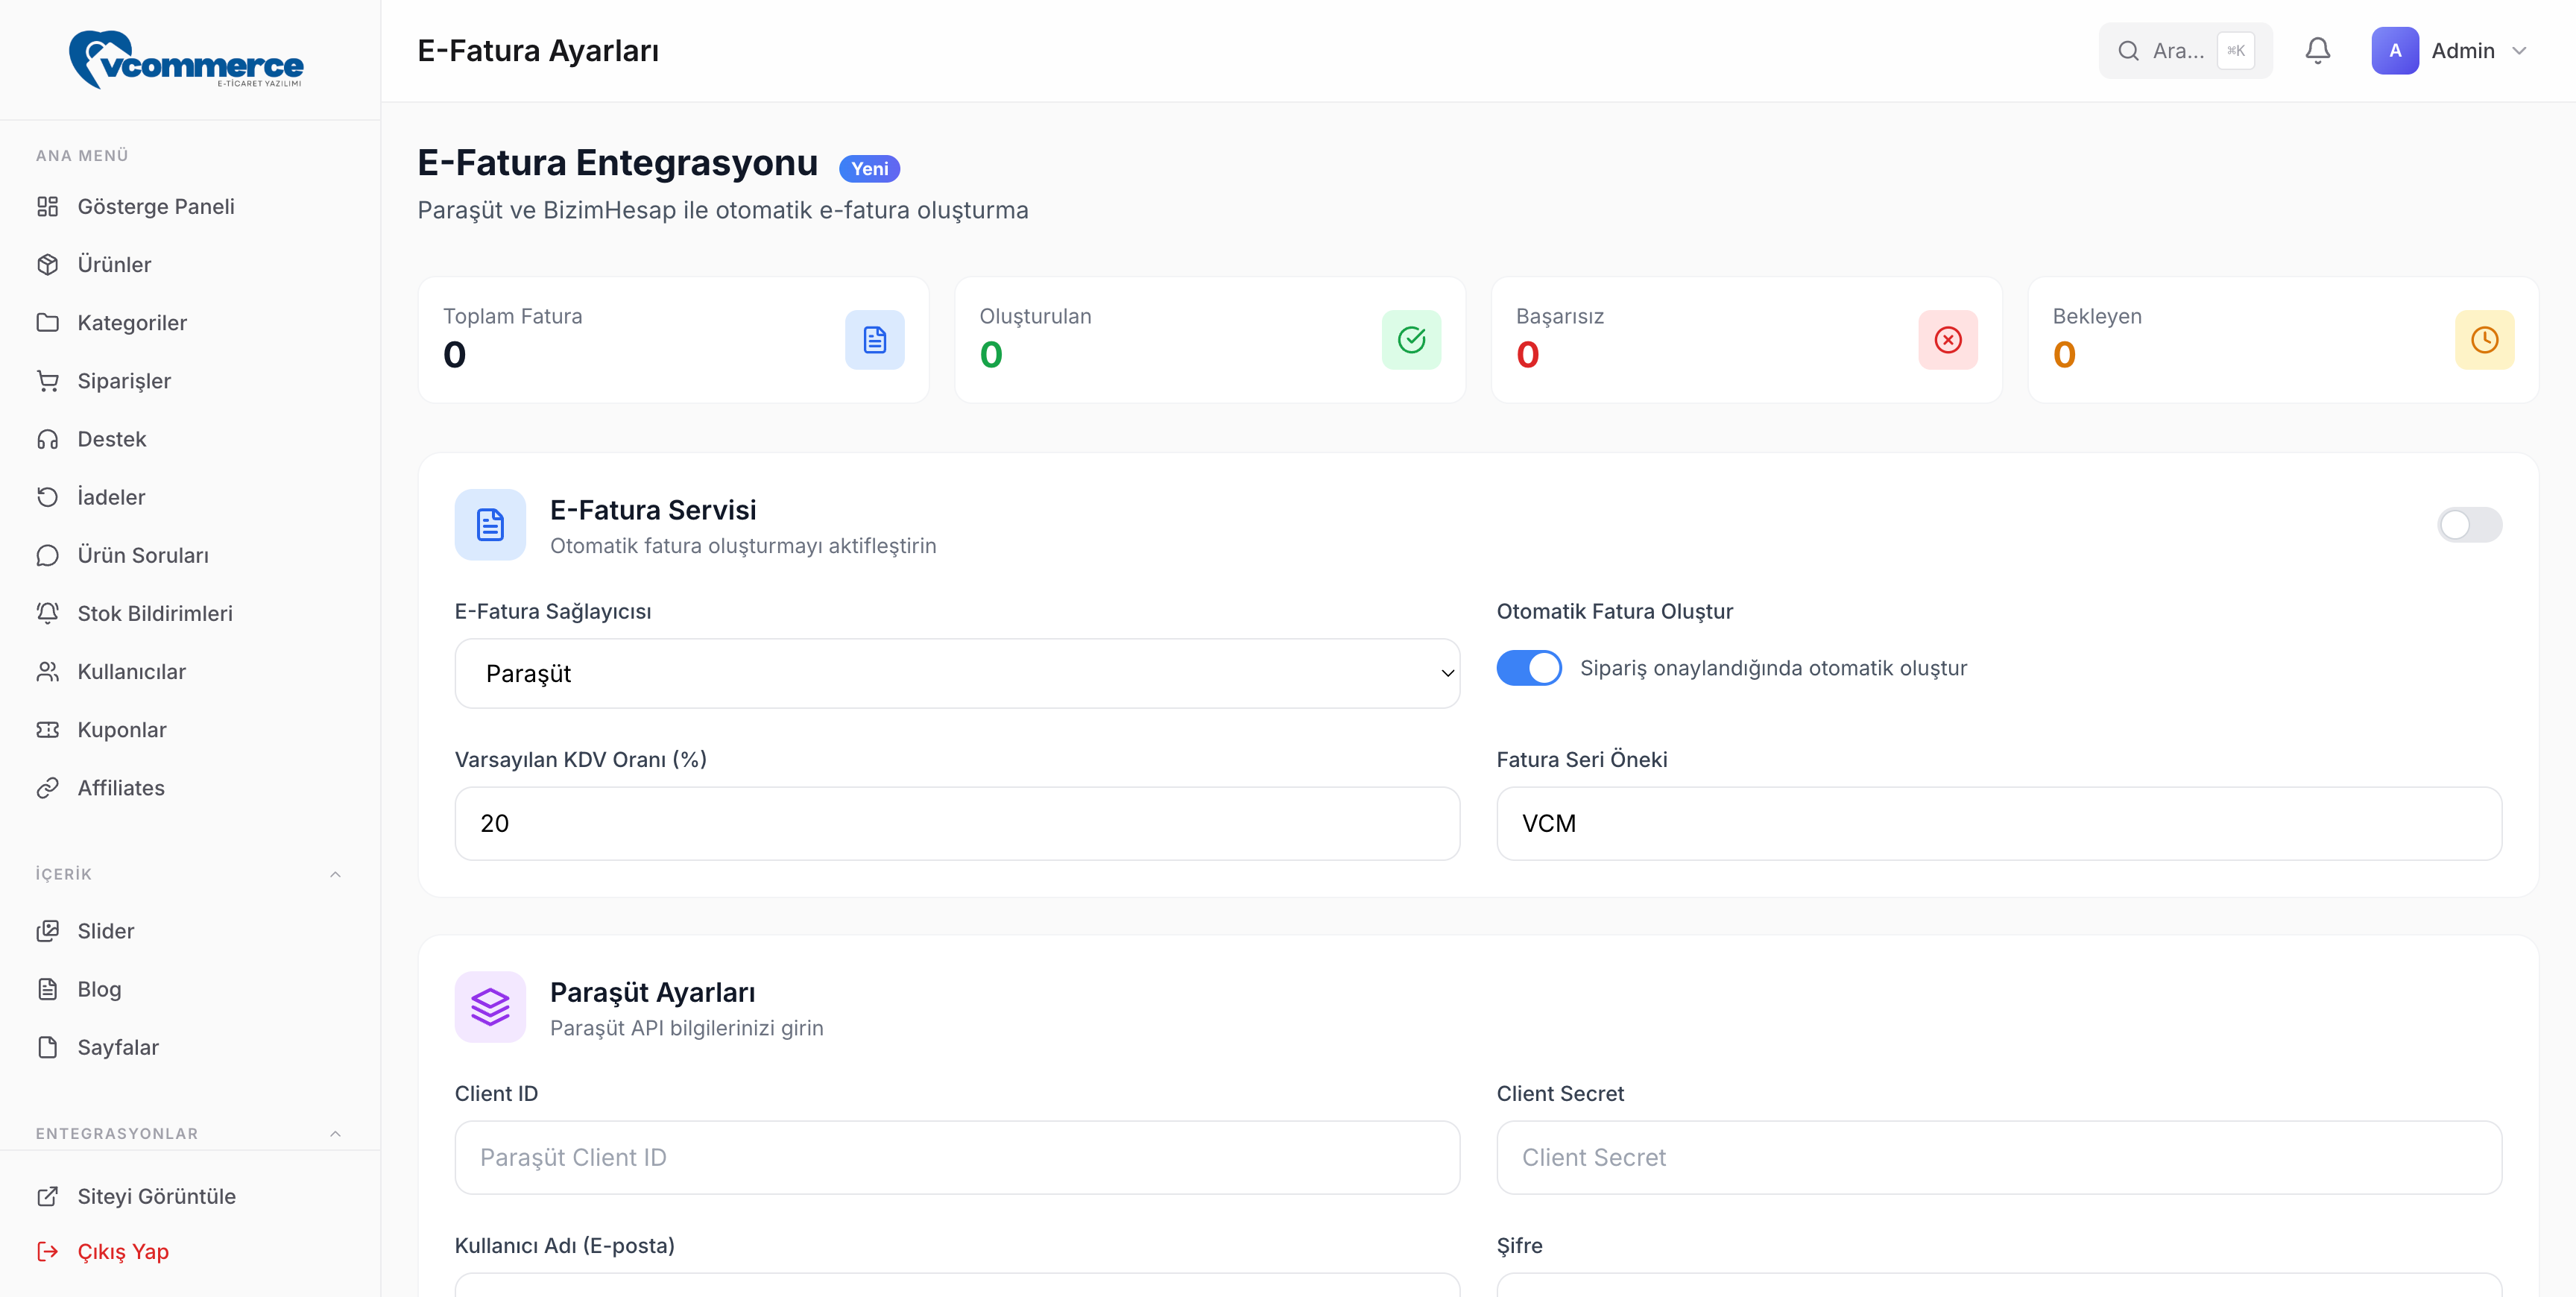Image resolution: width=2576 pixels, height=1297 pixels.
Task: Click the Toplam Fatura document icon
Action: coord(874,340)
